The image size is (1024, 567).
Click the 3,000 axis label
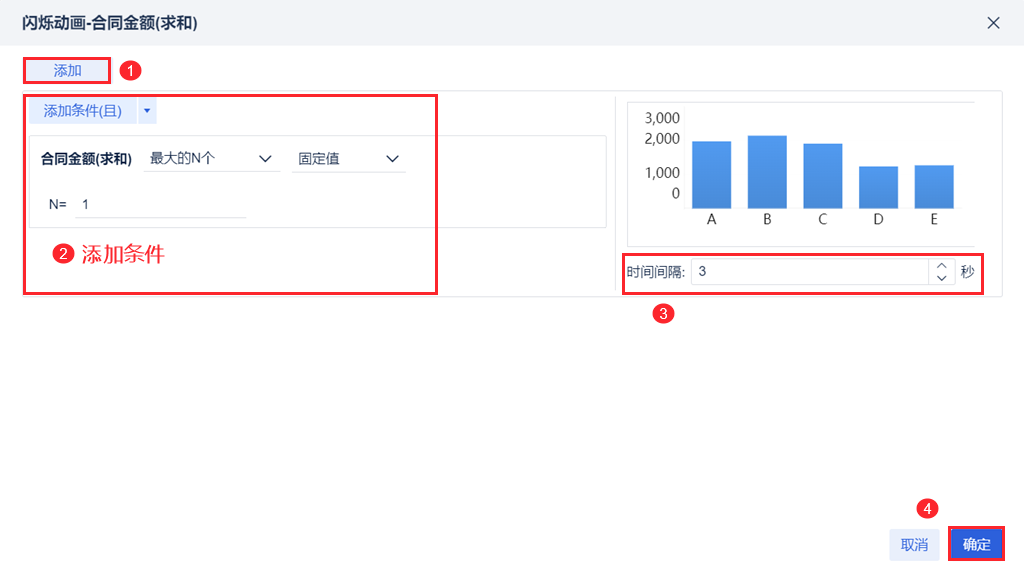662,118
